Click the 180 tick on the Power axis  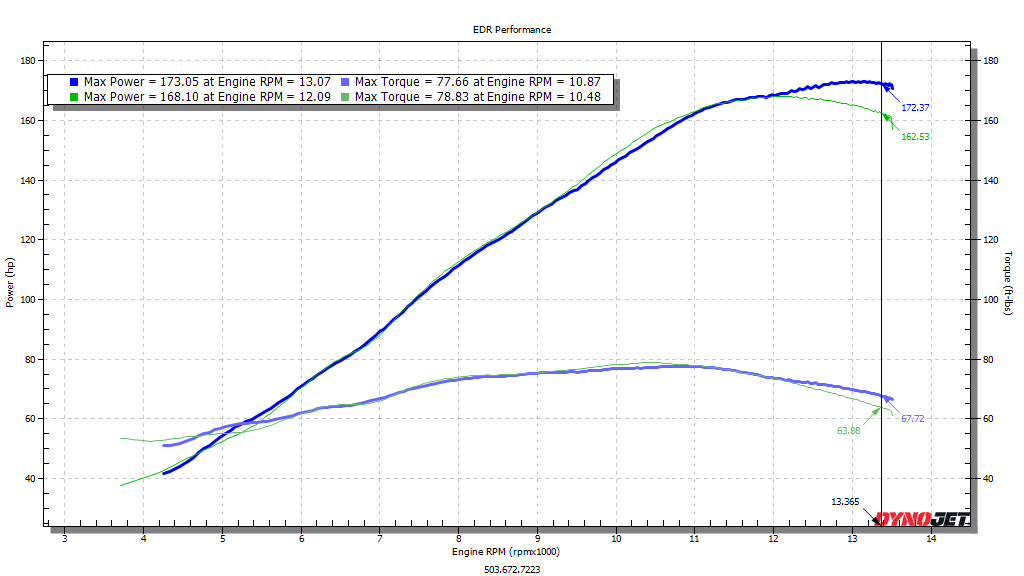click(x=28, y=61)
